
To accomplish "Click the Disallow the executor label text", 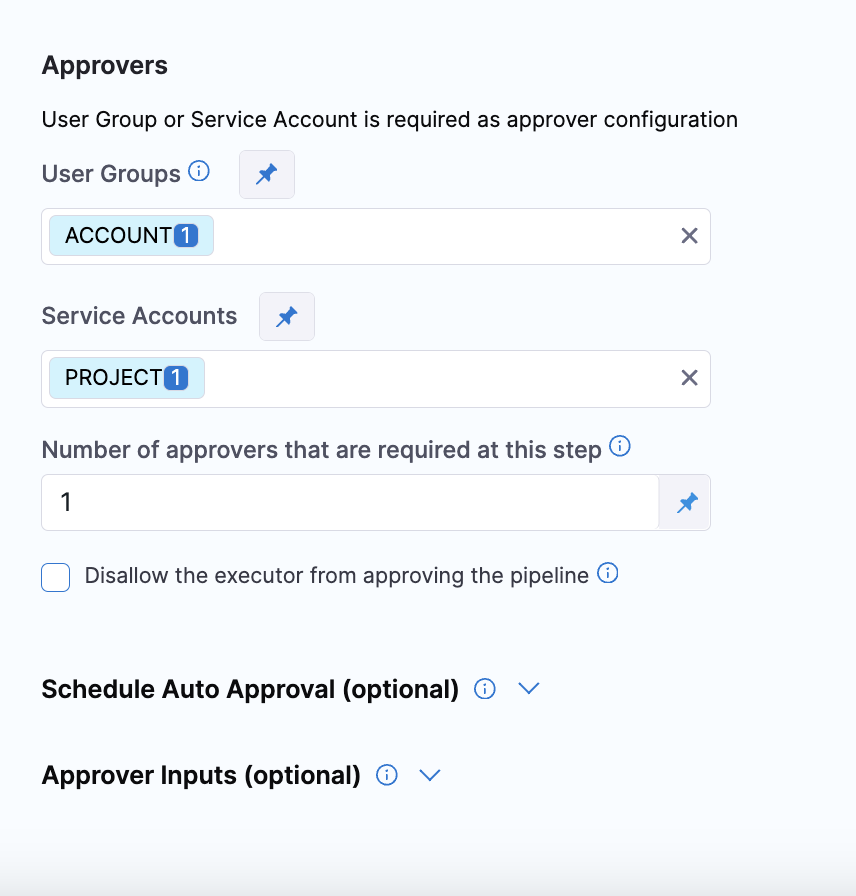I will pos(336,576).
